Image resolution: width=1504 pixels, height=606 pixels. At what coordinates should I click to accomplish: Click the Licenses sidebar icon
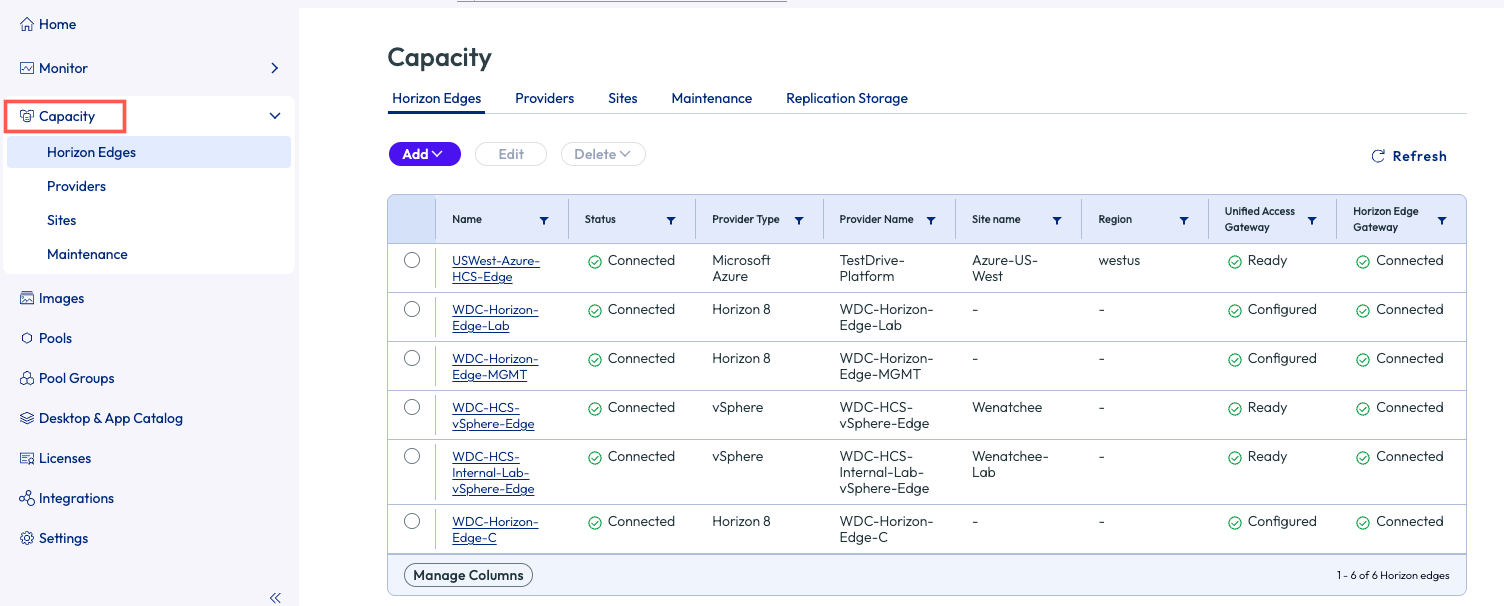27,459
